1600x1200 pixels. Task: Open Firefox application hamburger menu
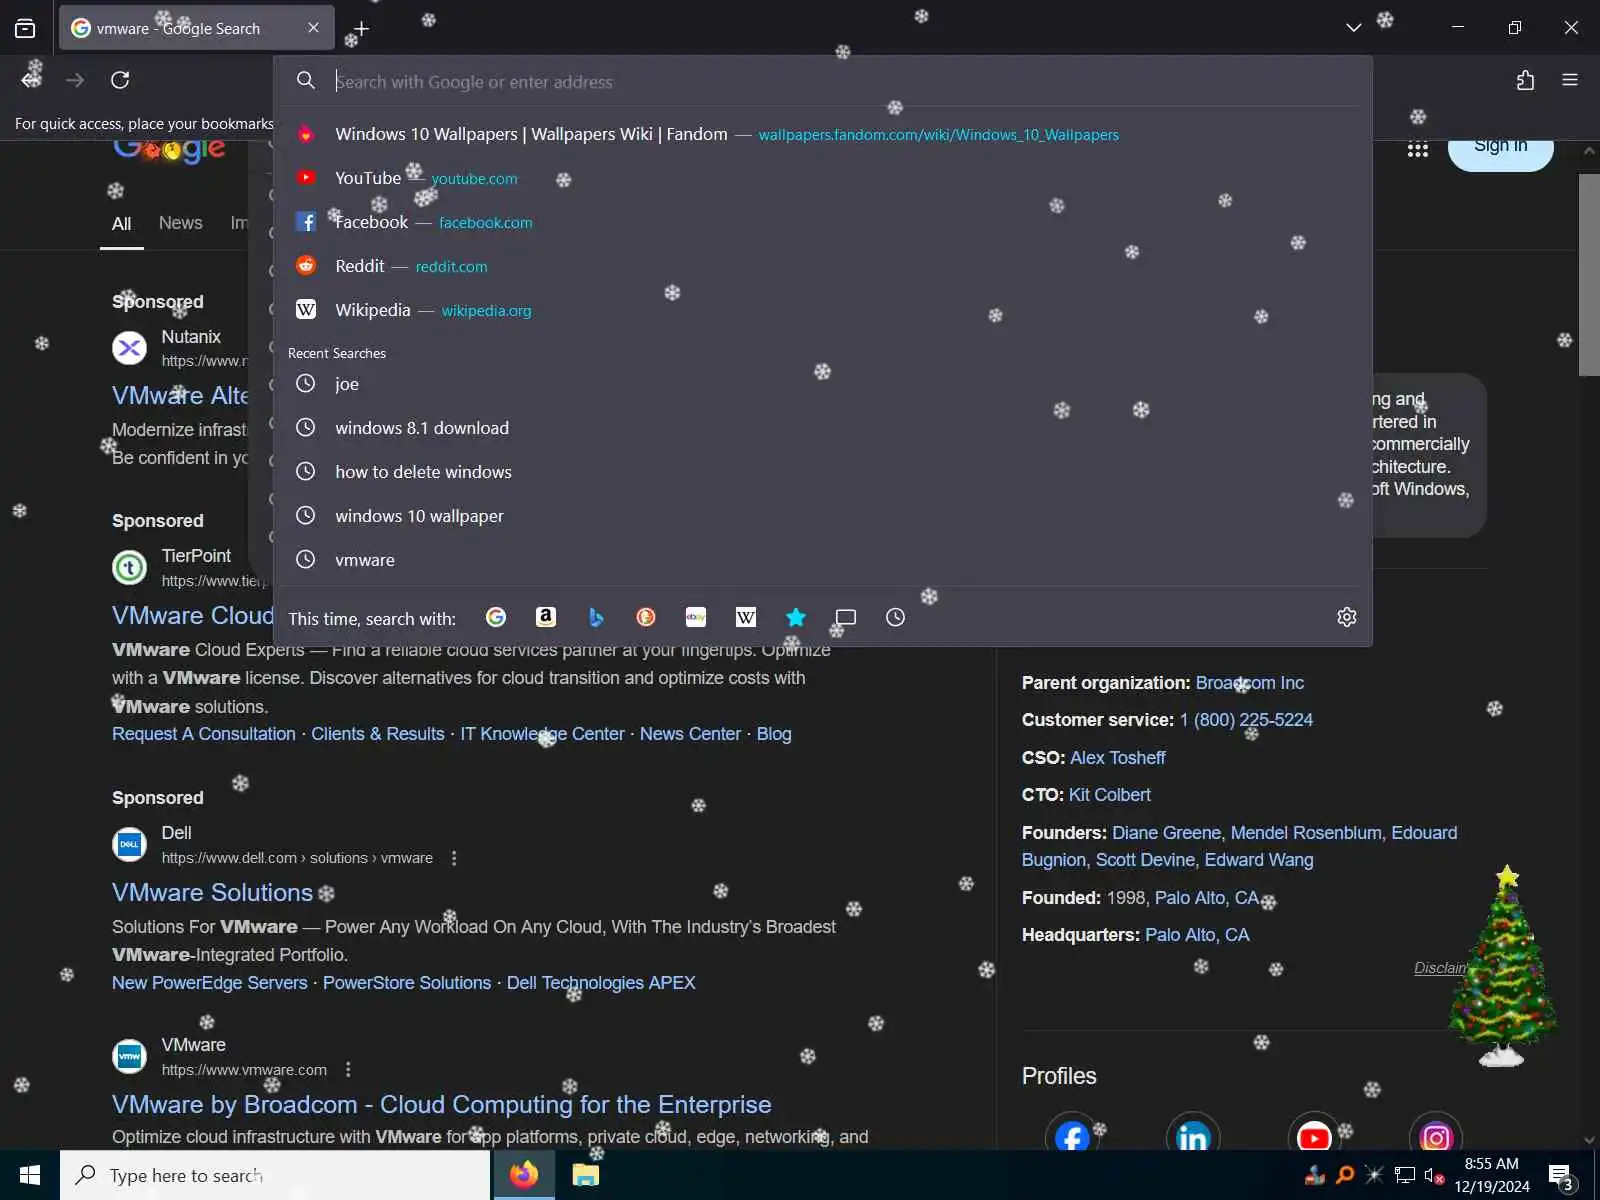pyautogui.click(x=1570, y=80)
